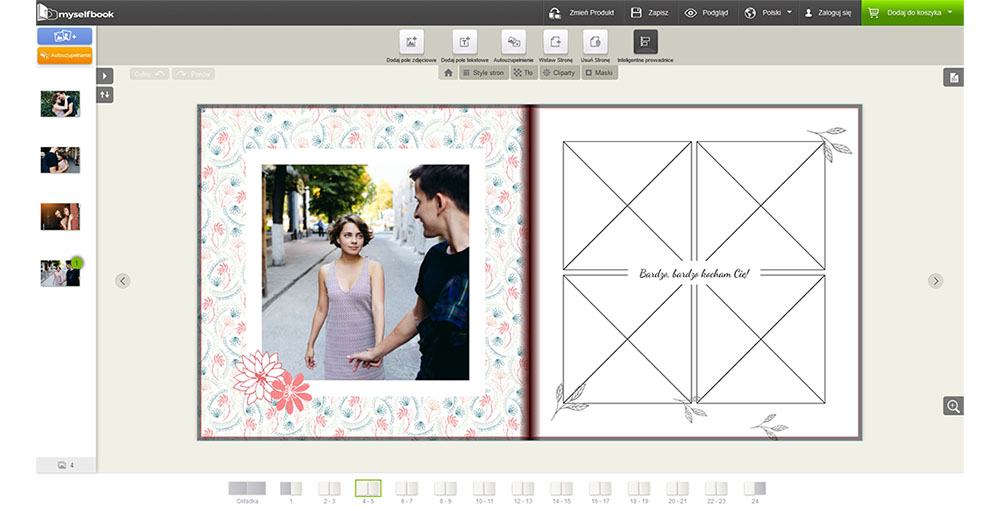Expand the left photo panel arrow
This screenshot has width=1000, height=511.
(105, 76)
